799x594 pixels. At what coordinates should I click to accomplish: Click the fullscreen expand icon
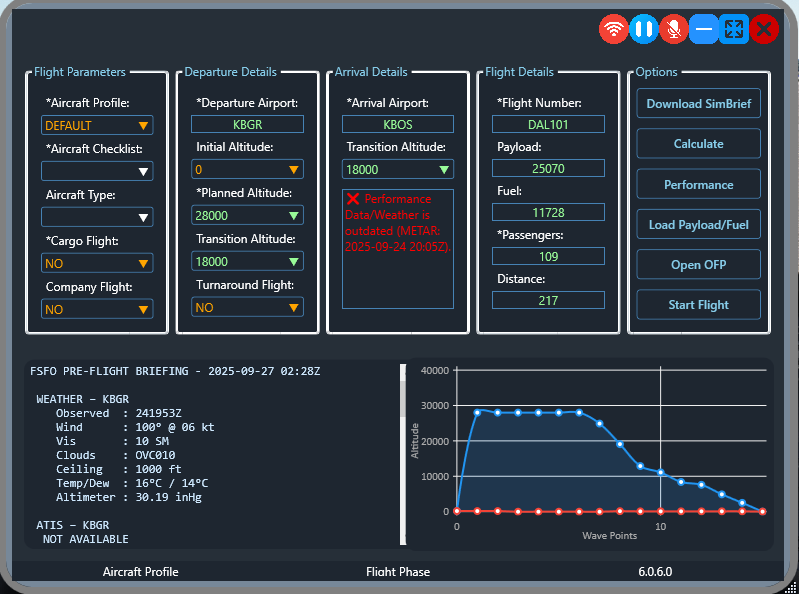click(x=734, y=29)
